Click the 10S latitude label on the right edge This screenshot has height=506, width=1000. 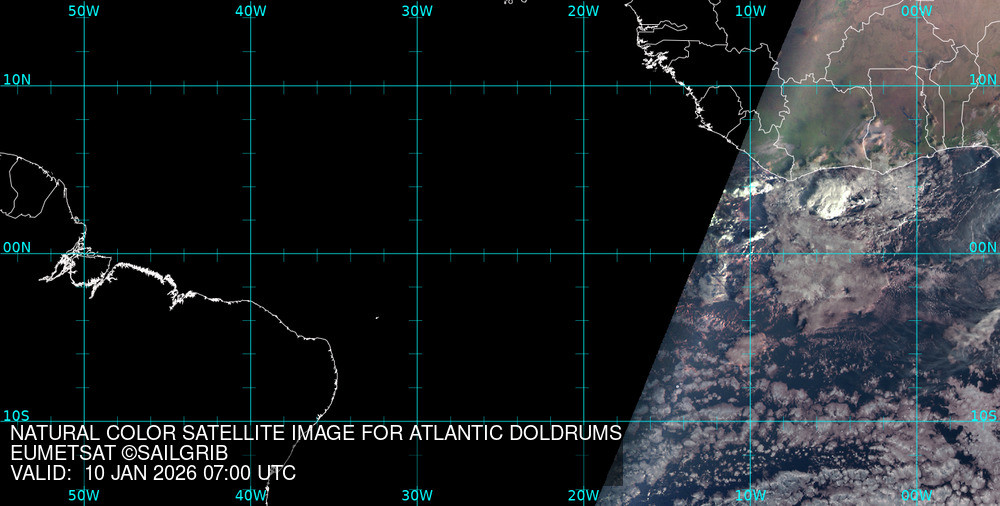click(x=983, y=415)
